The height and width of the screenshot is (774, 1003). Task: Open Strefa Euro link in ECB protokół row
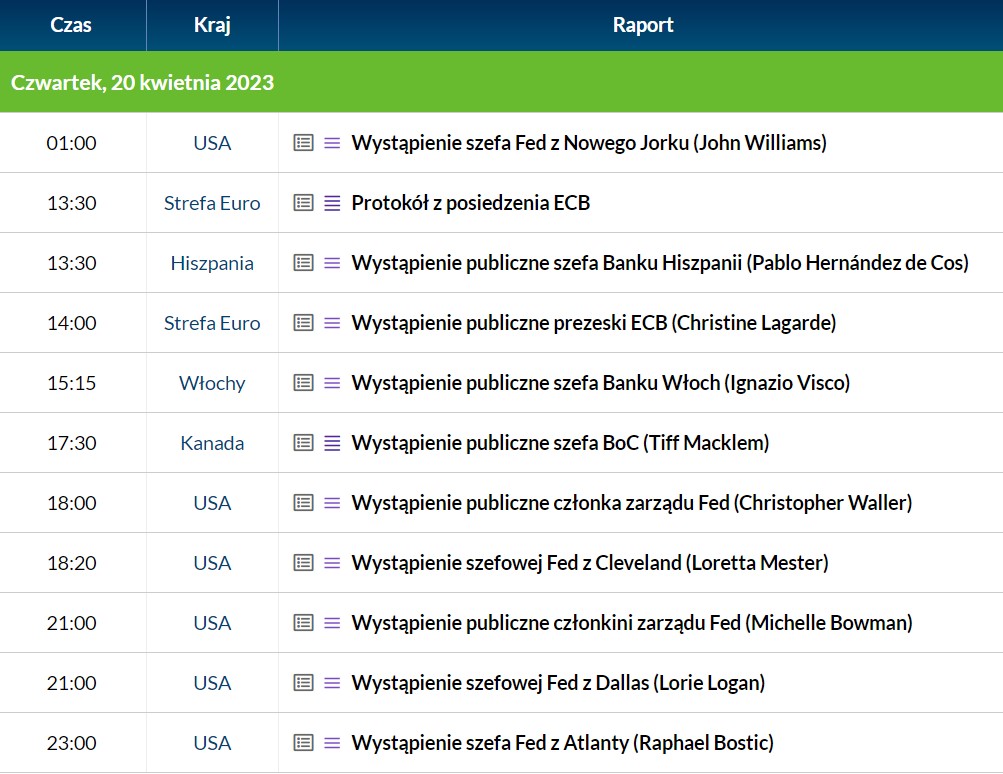tap(212, 203)
